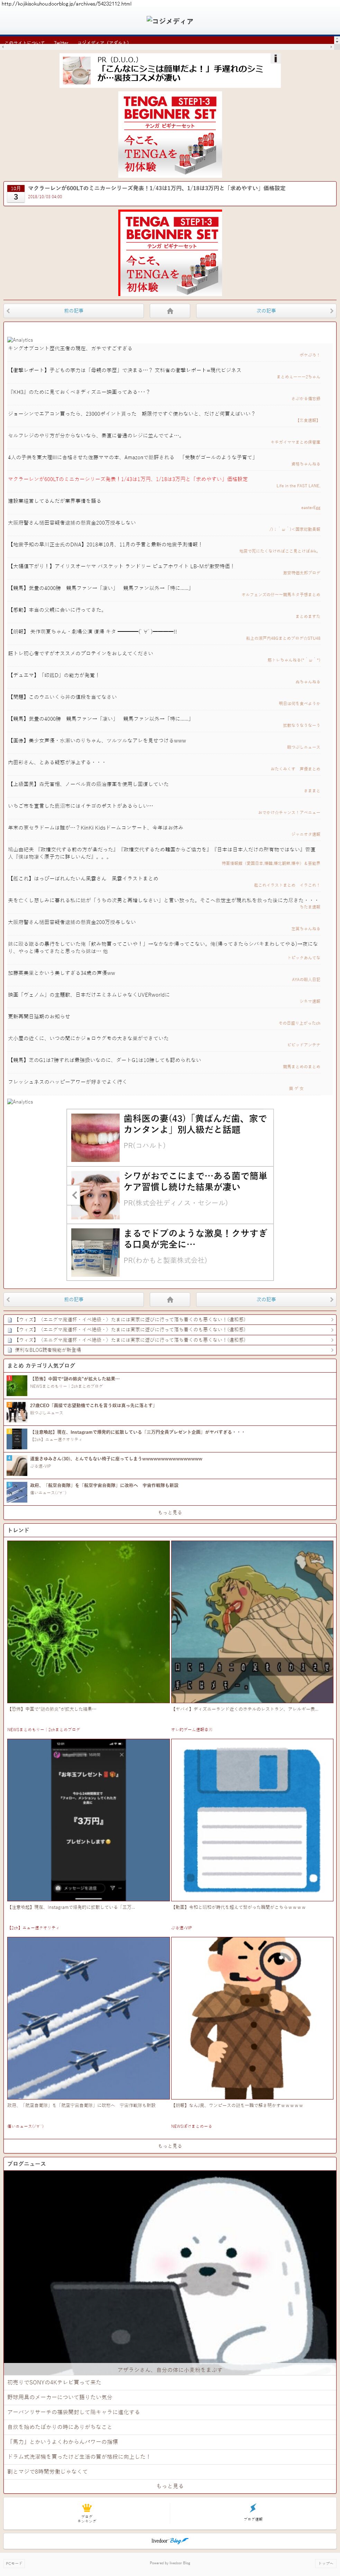Image resolution: width=340 pixels, height=2576 pixels.
Task: Click the home icon above the article list
Action: click(170, 311)
